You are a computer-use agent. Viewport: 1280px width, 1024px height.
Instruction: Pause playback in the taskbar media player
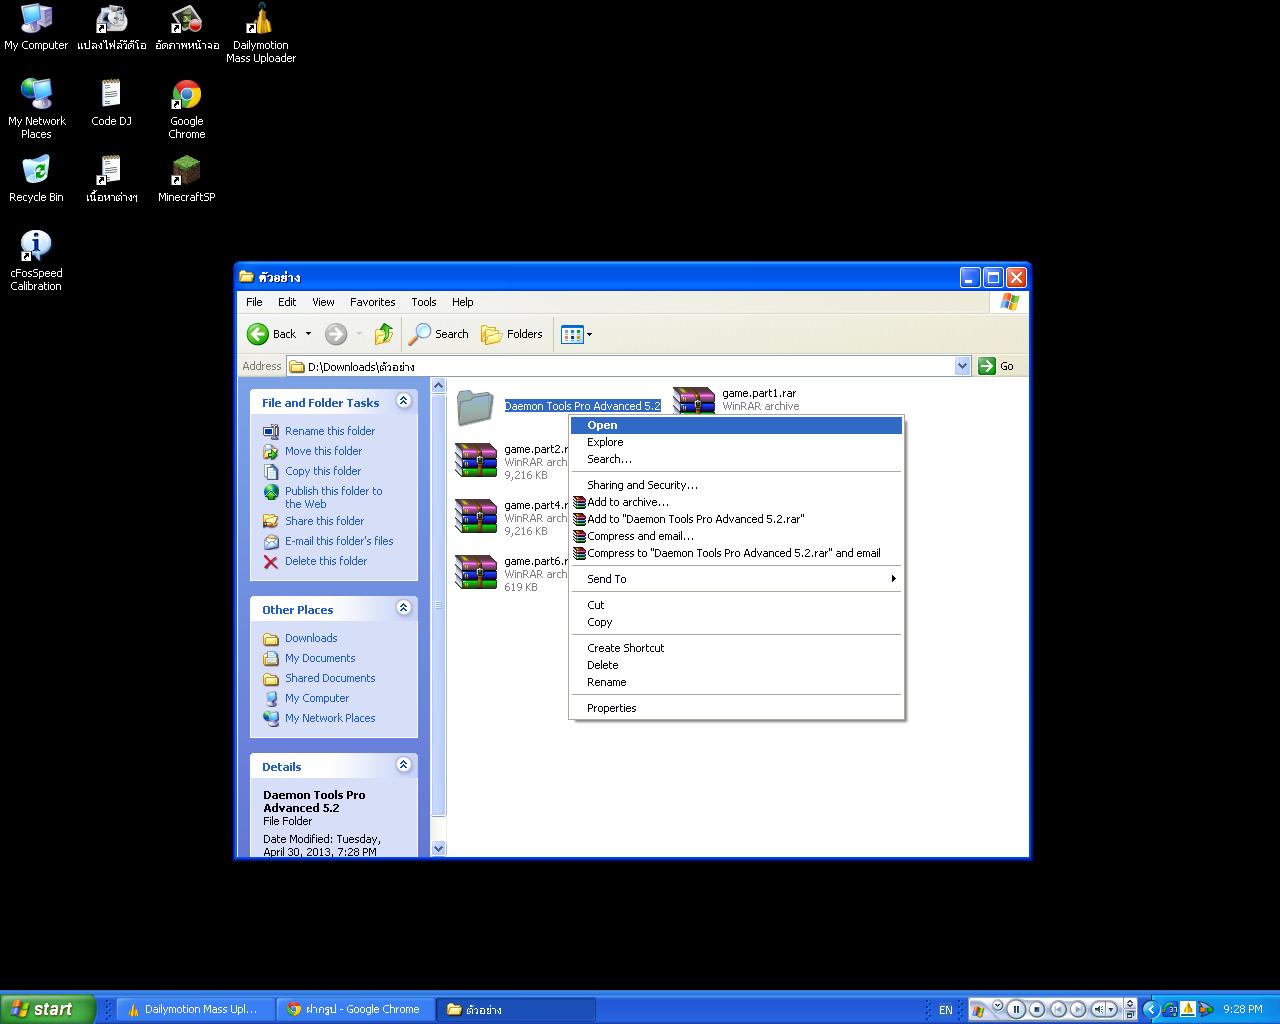point(1016,1009)
